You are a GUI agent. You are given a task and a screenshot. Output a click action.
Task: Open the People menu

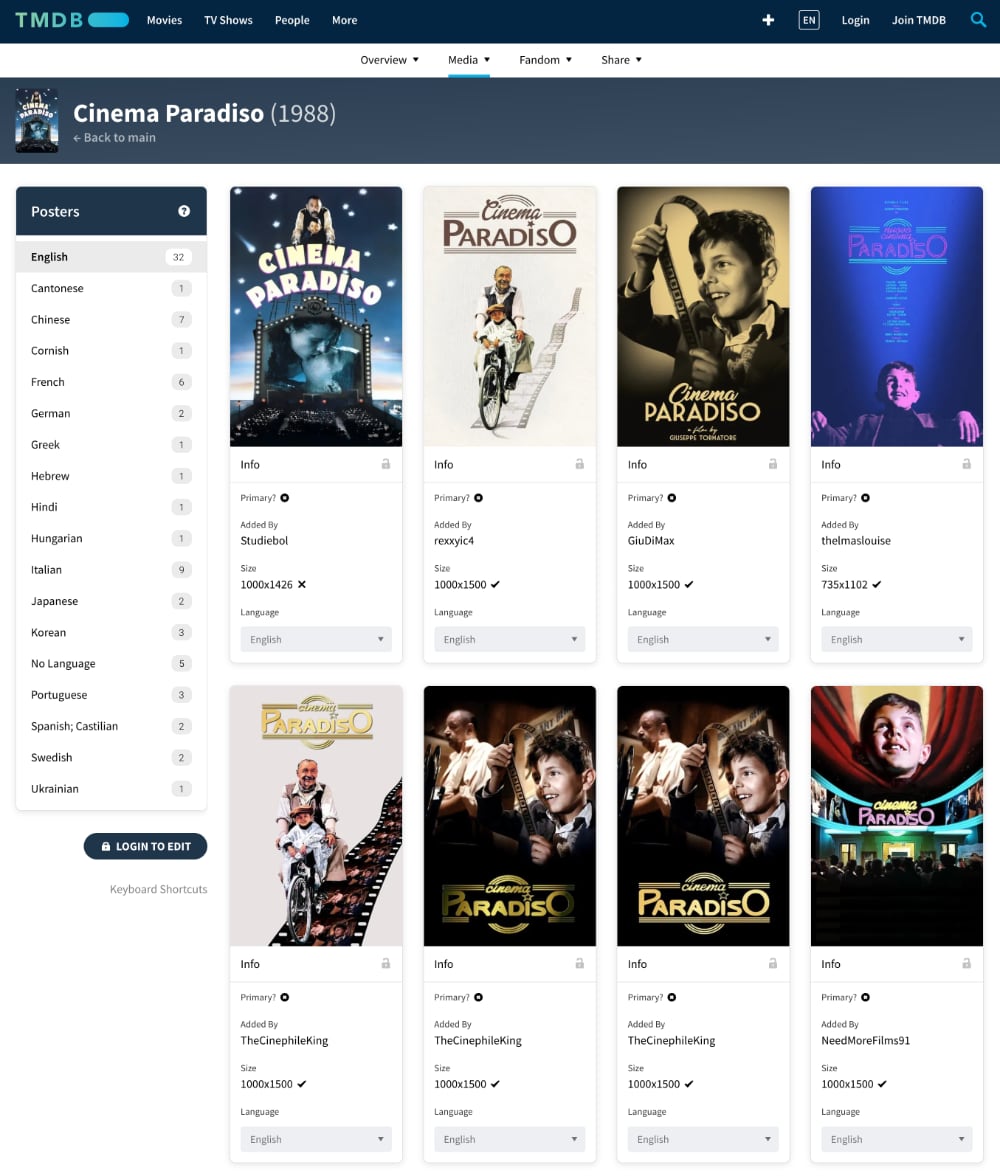292,20
